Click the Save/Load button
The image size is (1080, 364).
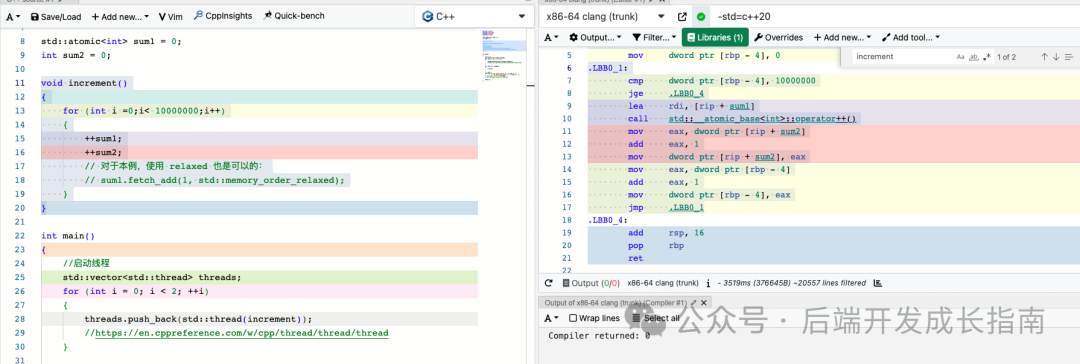55,17
